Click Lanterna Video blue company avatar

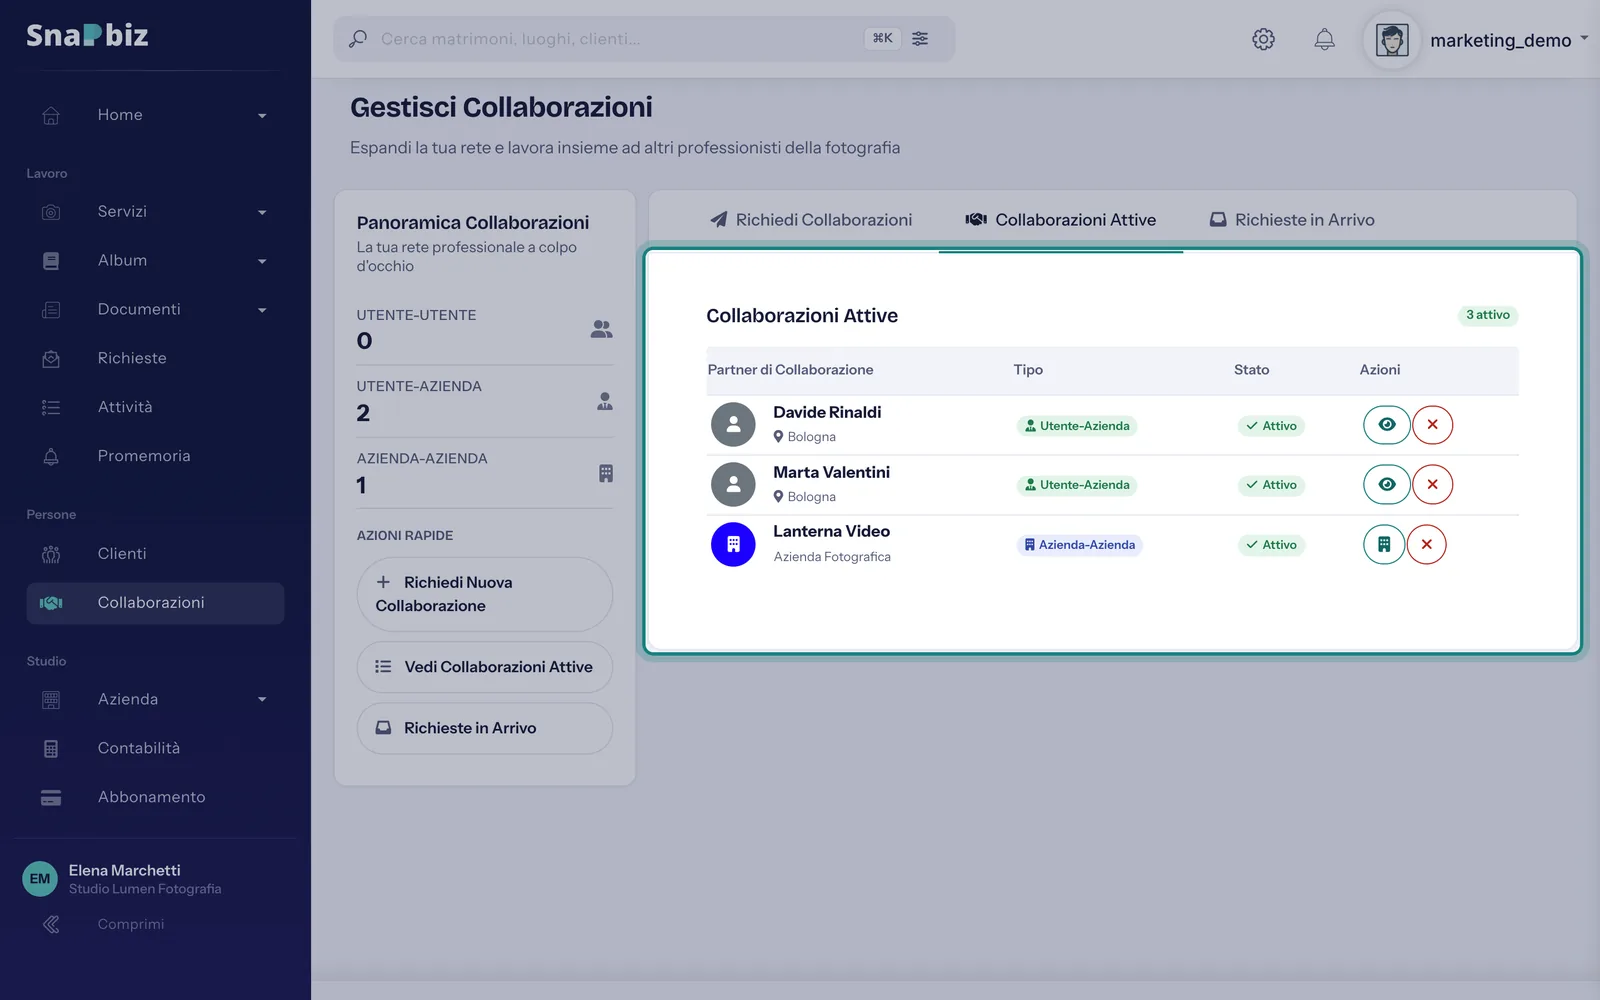pyautogui.click(x=733, y=545)
